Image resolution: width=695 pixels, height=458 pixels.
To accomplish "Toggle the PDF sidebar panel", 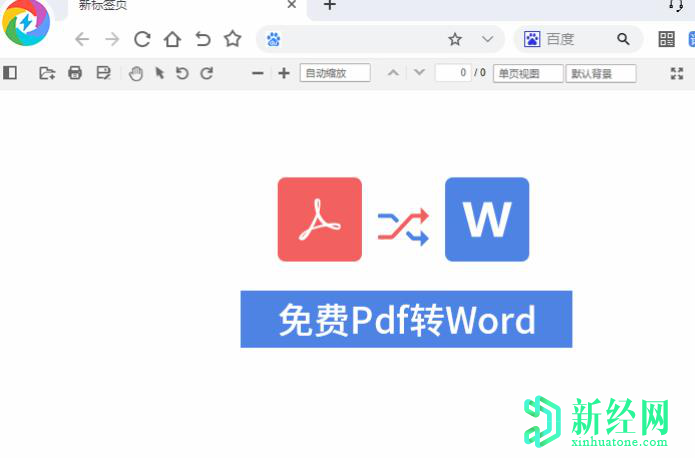I will 10,73.
